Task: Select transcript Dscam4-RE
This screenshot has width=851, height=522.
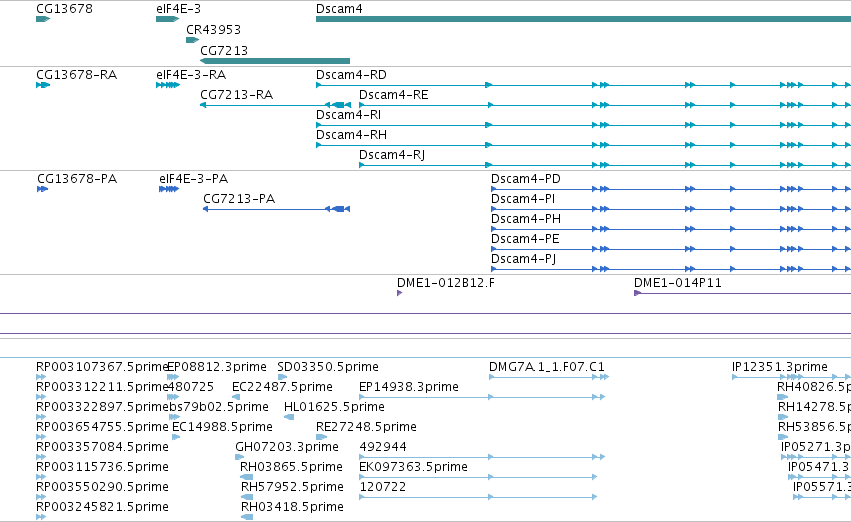Action: pos(605,105)
